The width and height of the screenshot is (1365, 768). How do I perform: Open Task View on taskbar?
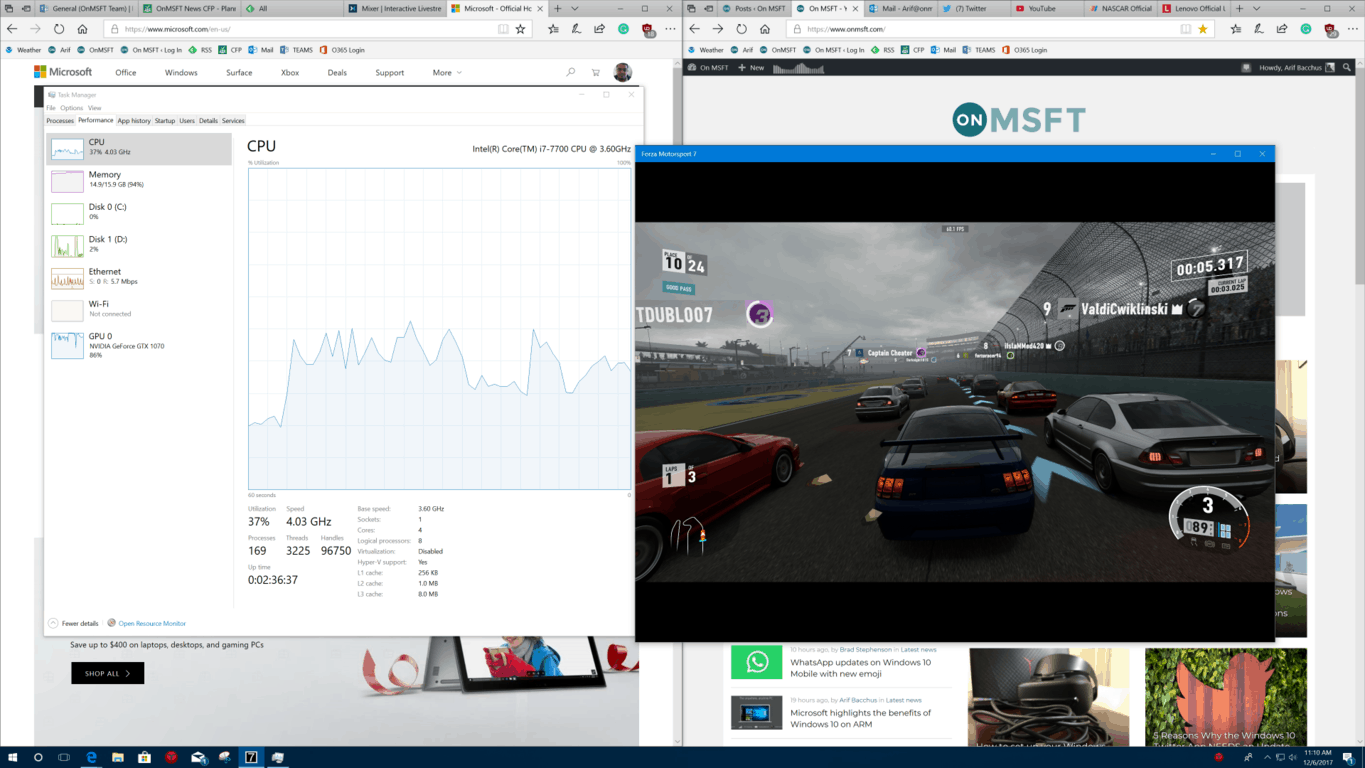[x=63, y=757]
